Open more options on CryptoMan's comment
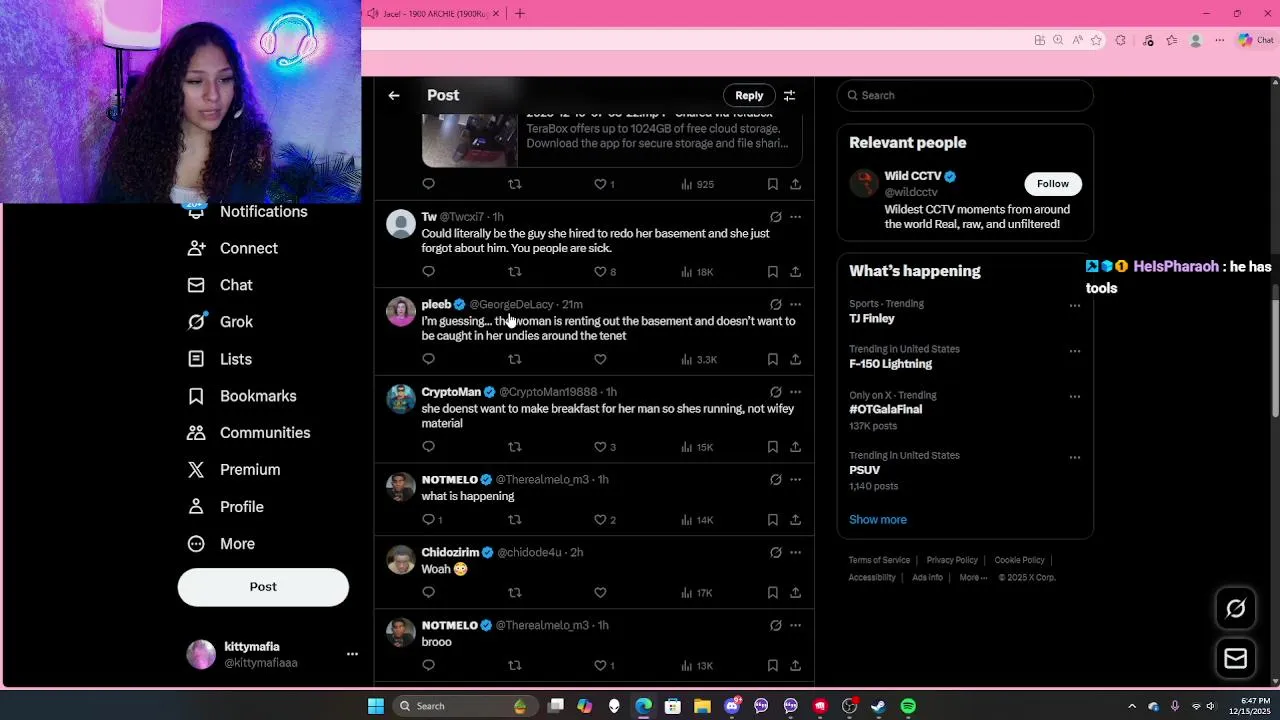Image resolution: width=1280 pixels, height=720 pixels. pyautogui.click(x=795, y=392)
